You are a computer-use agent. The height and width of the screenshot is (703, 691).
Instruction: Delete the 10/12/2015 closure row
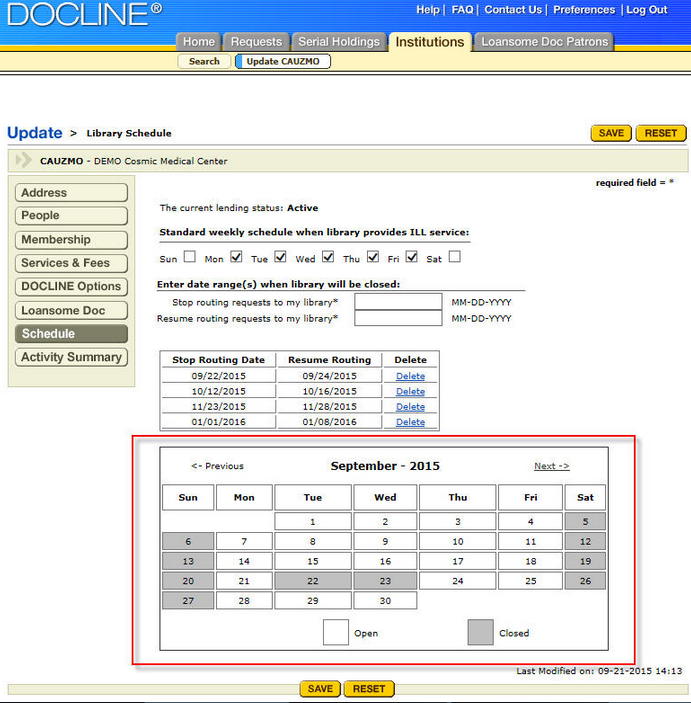tap(410, 391)
